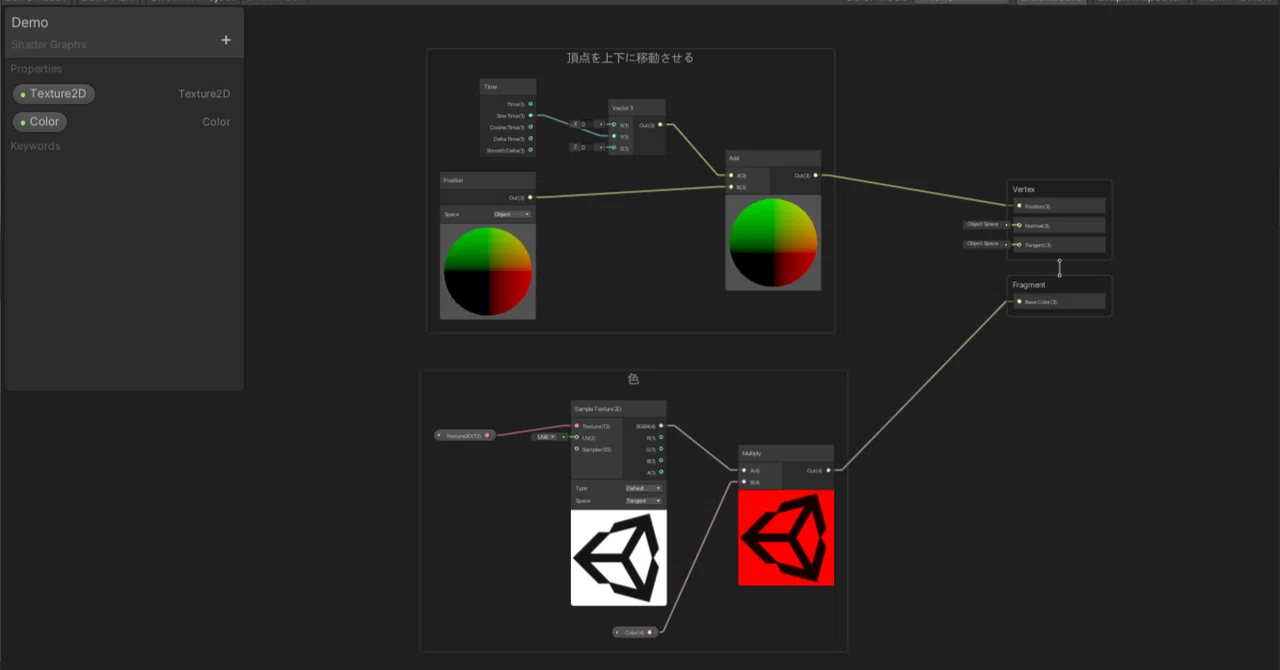Click the Sample Texture 2D preview image
The height and width of the screenshot is (670, 1280).
pyautogui.click(x=618, y=558)
